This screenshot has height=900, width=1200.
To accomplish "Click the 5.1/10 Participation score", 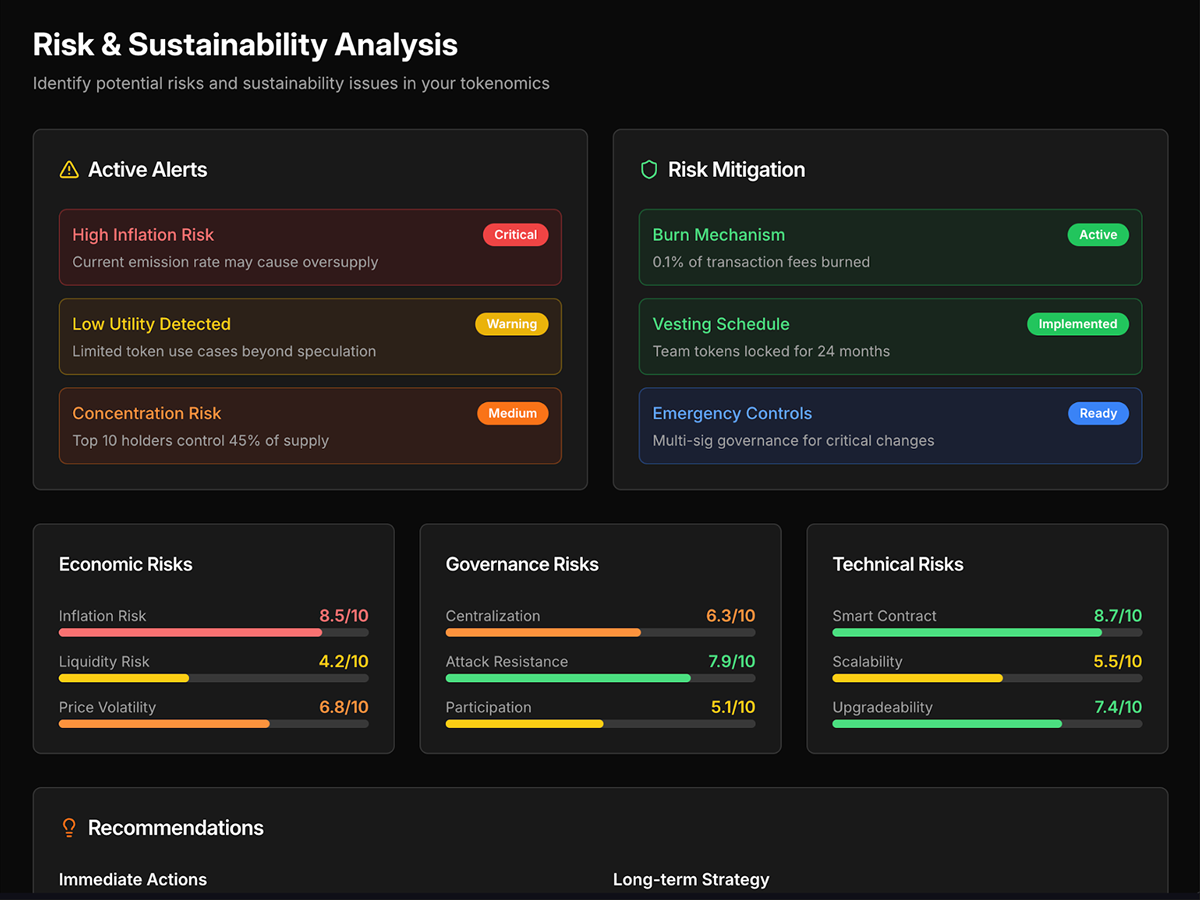I will 733,707.
